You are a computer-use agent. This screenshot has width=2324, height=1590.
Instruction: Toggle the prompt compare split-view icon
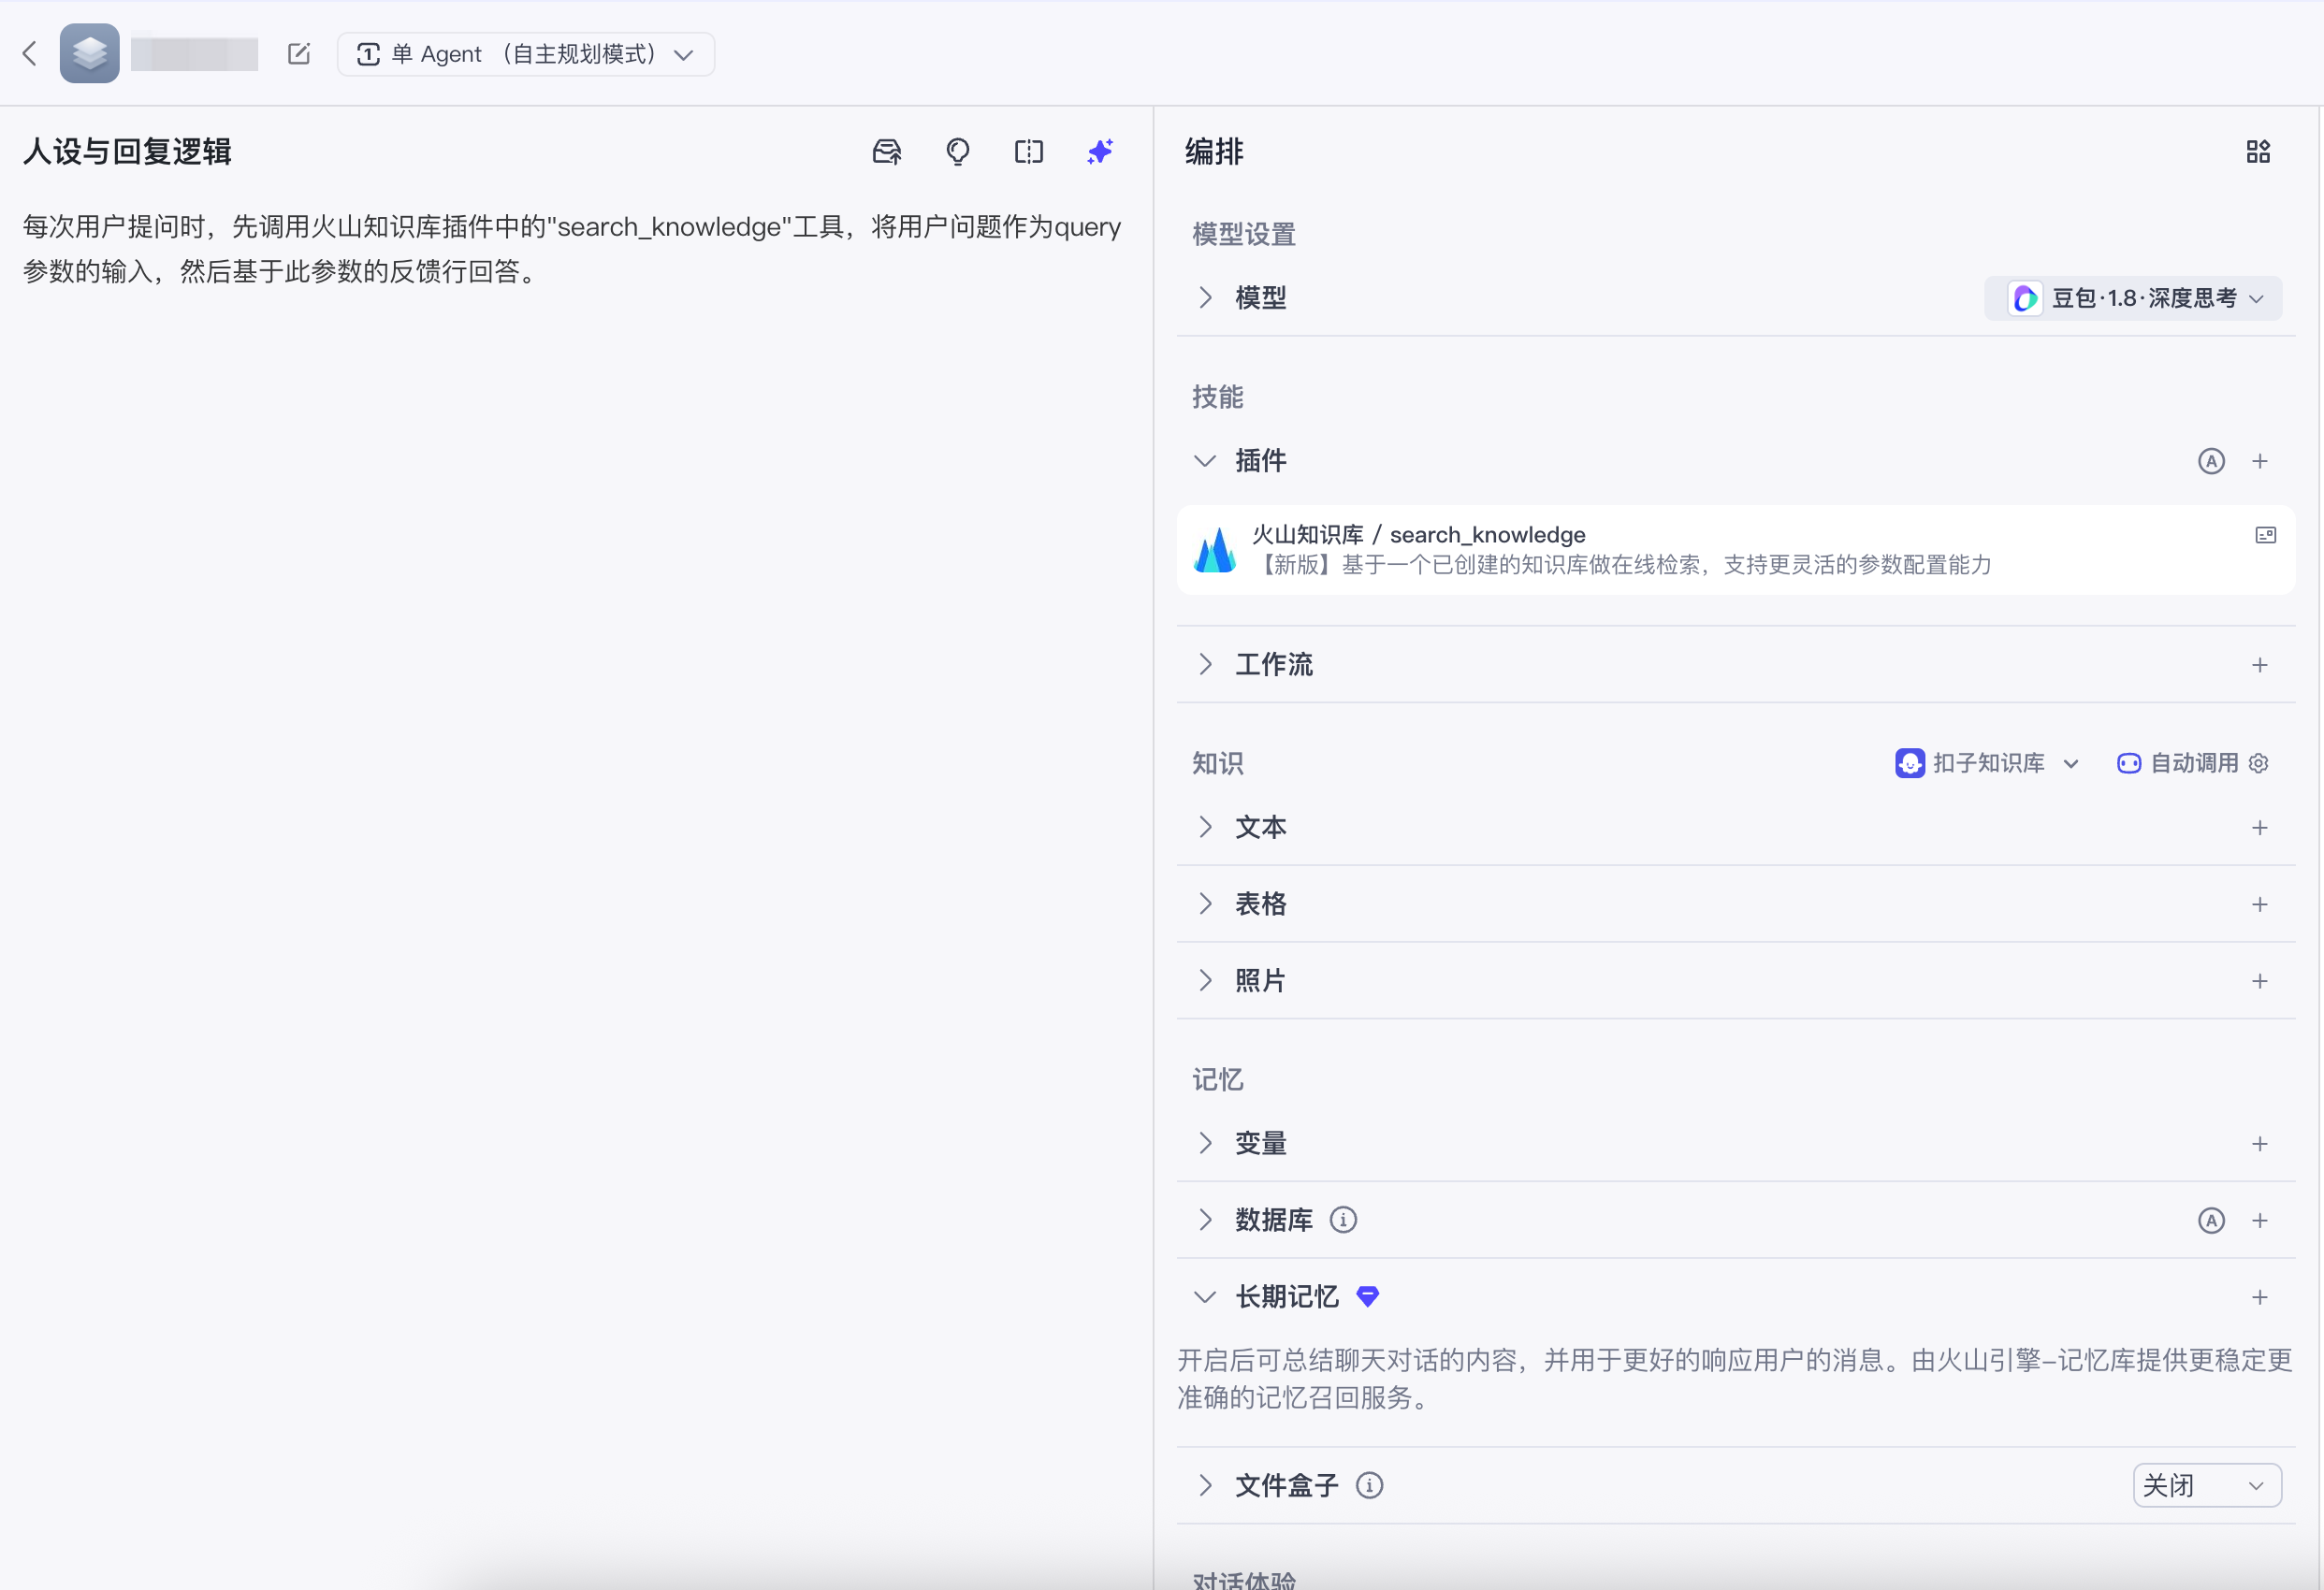[1029, 152]
